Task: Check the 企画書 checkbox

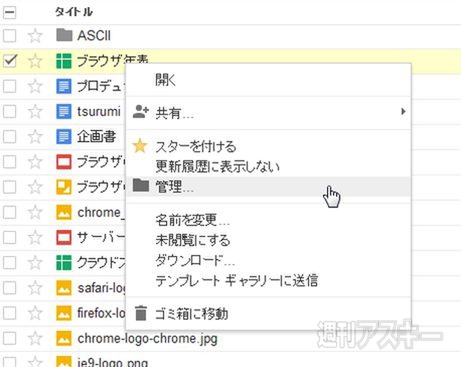Action: 9,136
